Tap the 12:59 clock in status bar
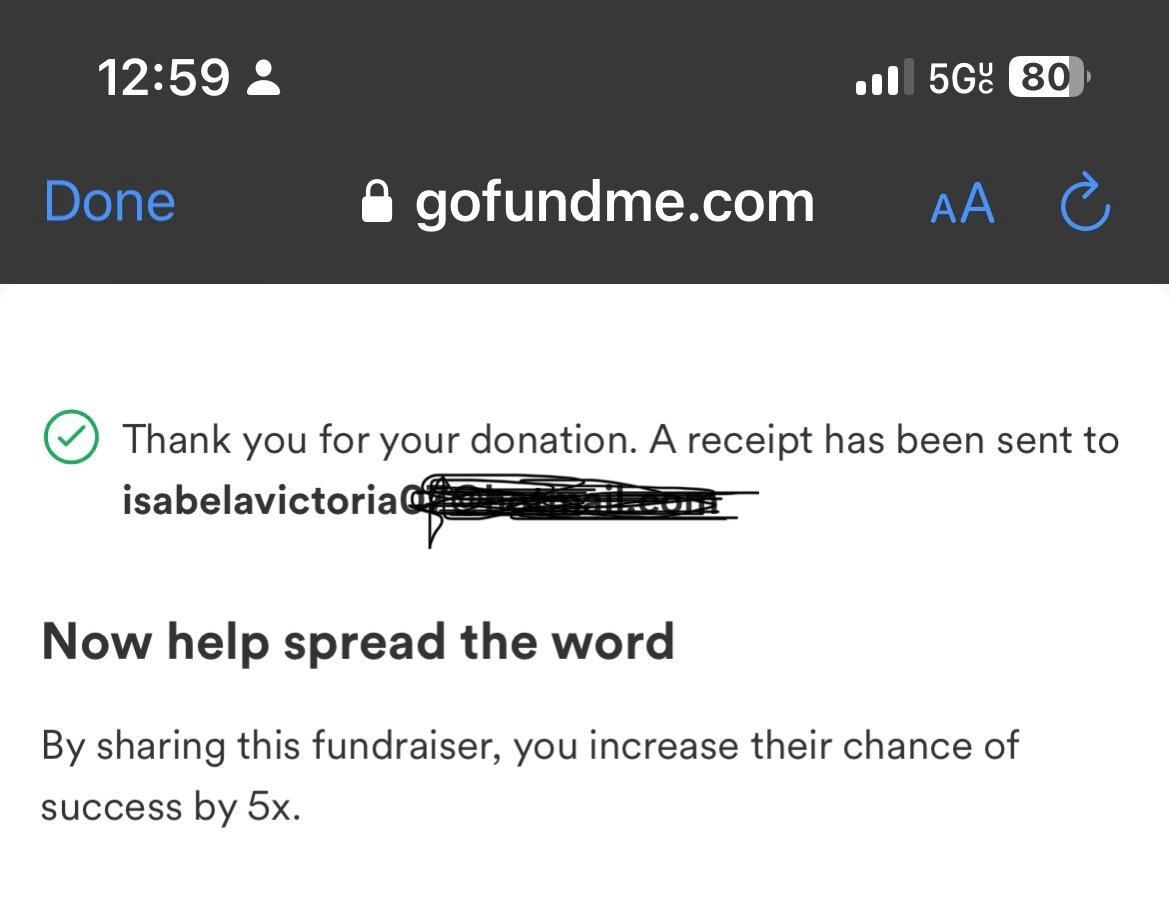 [x=164, y=77]
